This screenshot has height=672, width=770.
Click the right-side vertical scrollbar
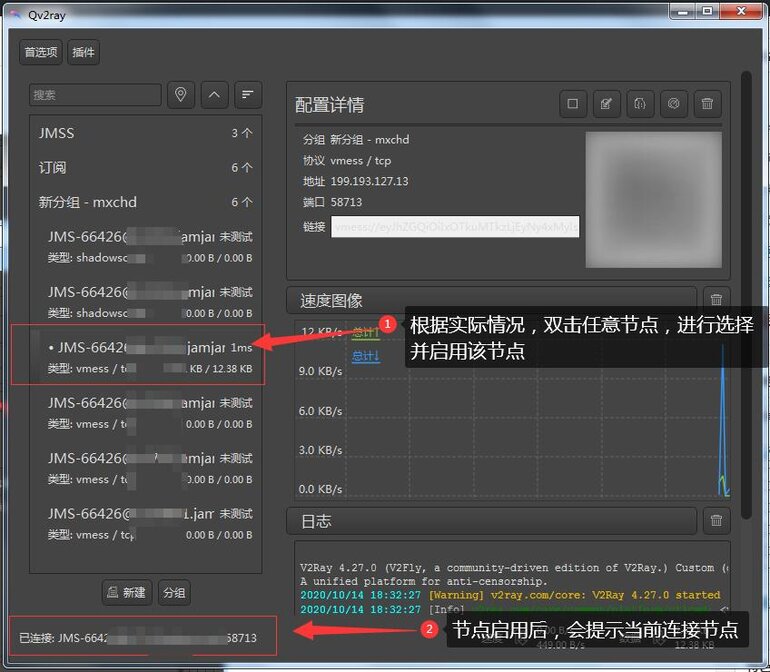click(746, 295)
